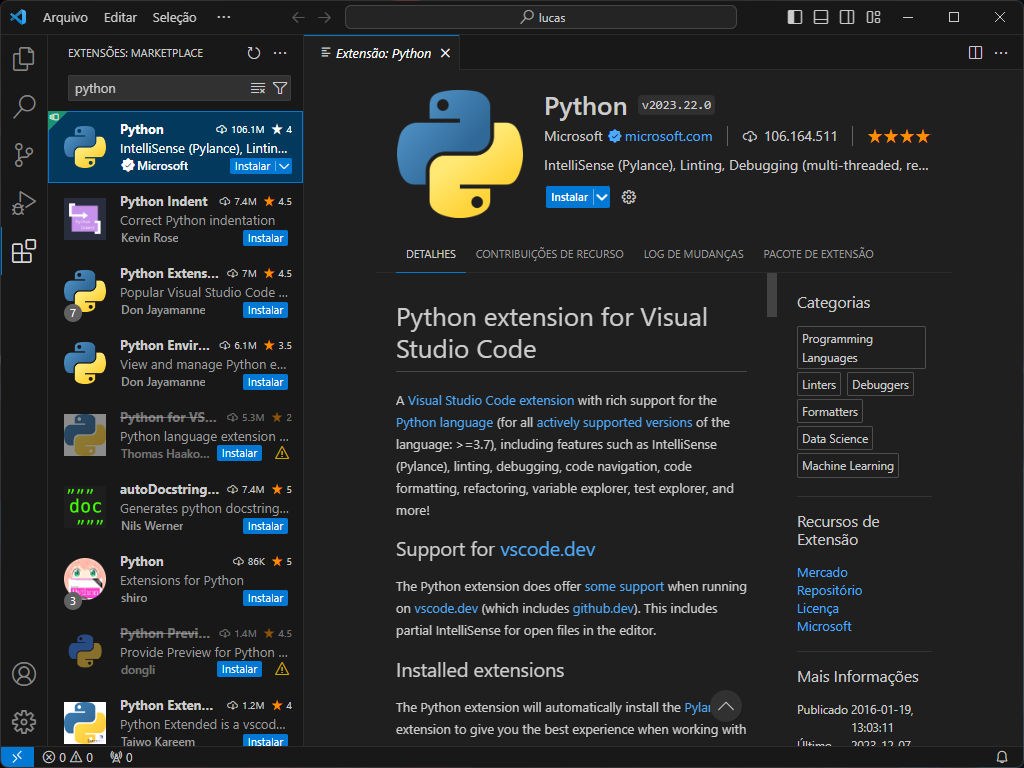Open the Views and More Actions menu in Extensions
The width and height of the screenshot is (1024, 768).
pos(280,53)
